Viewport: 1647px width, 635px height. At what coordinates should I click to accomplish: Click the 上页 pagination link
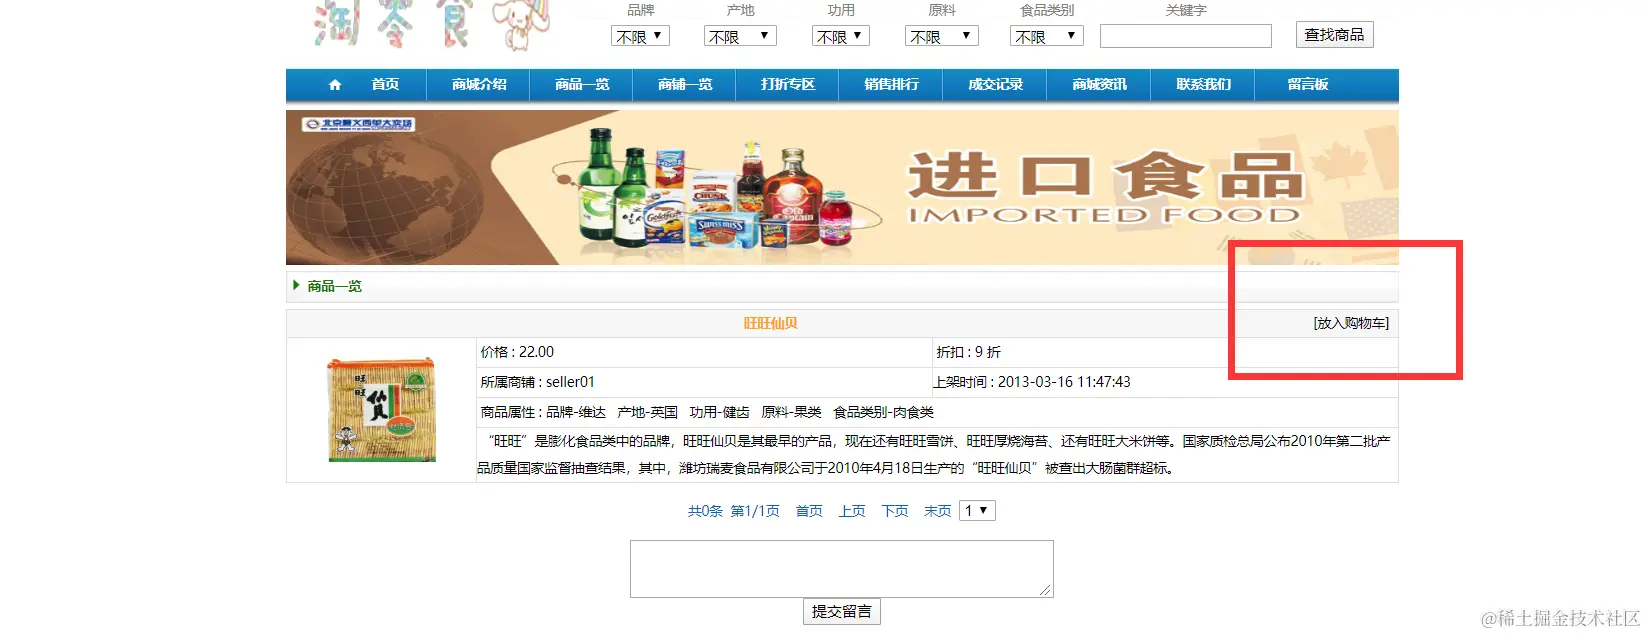click(x=852, y=511)
